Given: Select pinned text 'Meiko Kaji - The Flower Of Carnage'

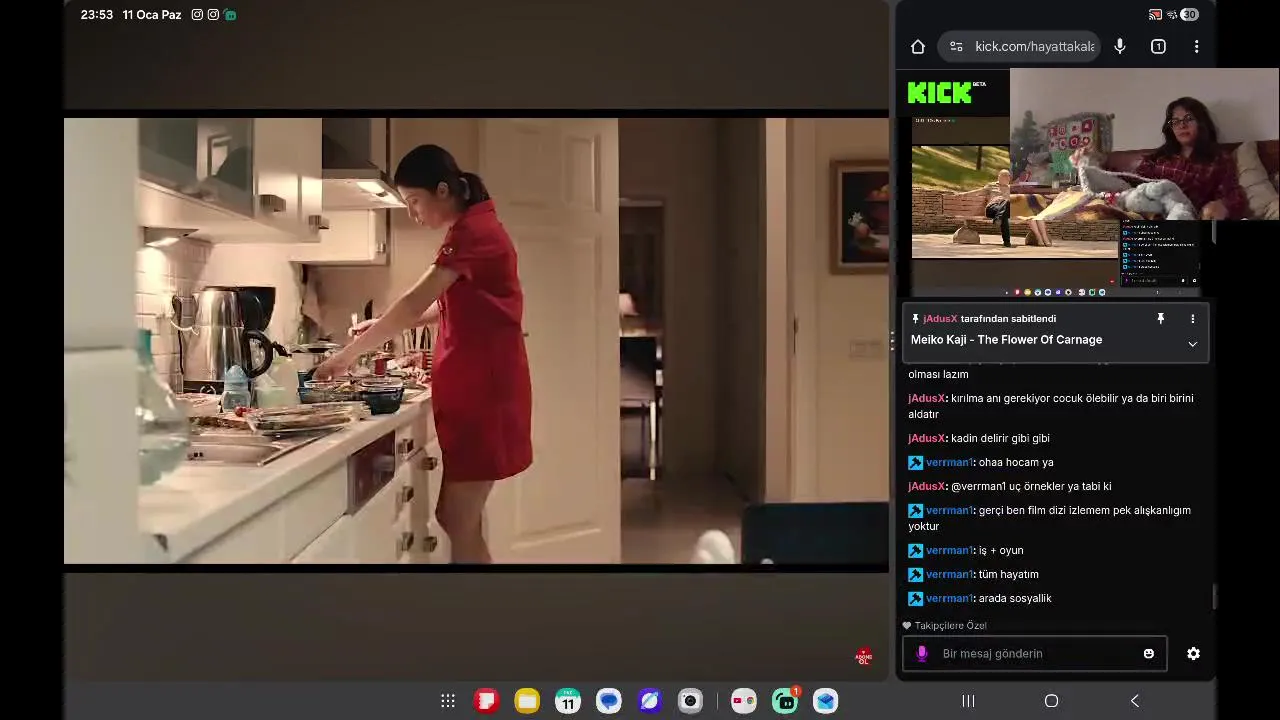Looking at the screenshot, I should click(1006, 340).
